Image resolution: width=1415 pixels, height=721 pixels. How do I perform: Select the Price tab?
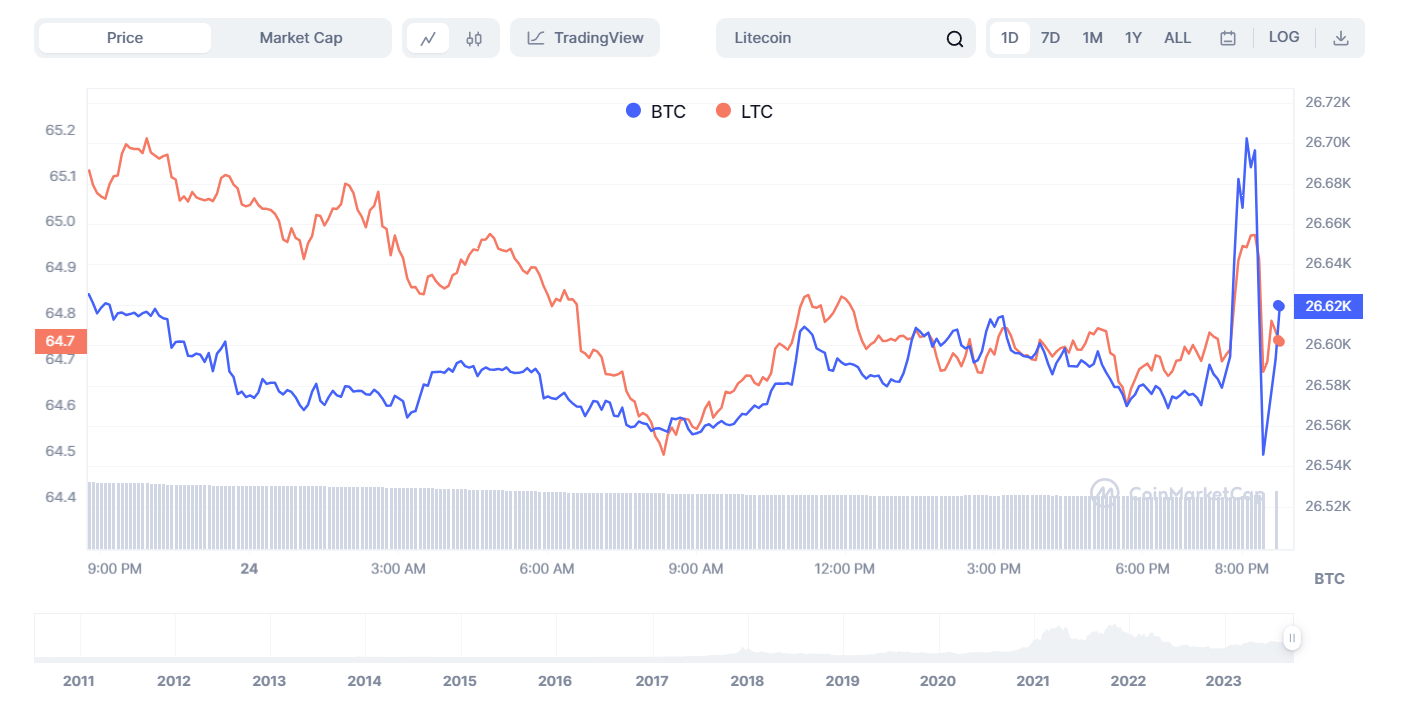(125, 38)
